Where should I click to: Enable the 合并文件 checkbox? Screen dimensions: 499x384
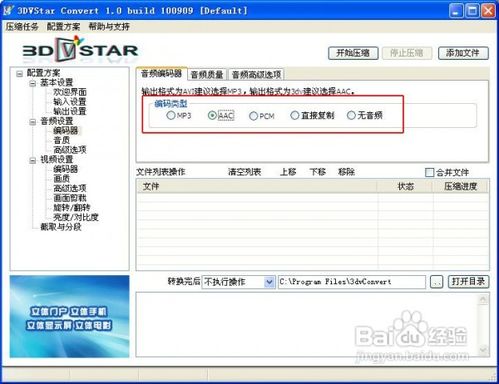pos(429,172)
